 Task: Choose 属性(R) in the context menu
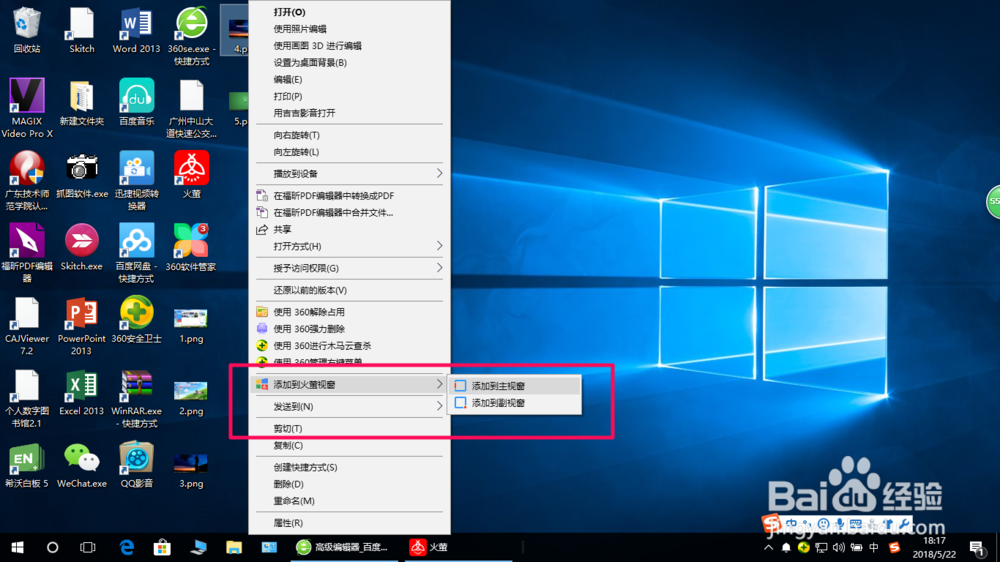(x=349, y=523)
